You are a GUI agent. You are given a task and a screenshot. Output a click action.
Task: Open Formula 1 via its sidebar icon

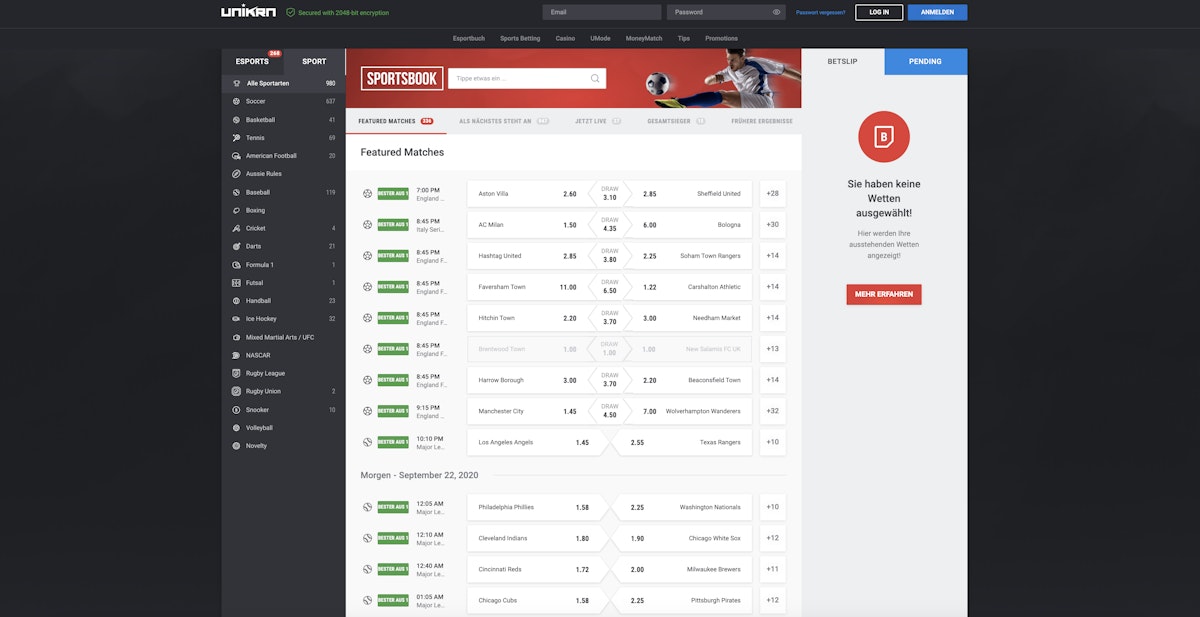coord(236,265)
